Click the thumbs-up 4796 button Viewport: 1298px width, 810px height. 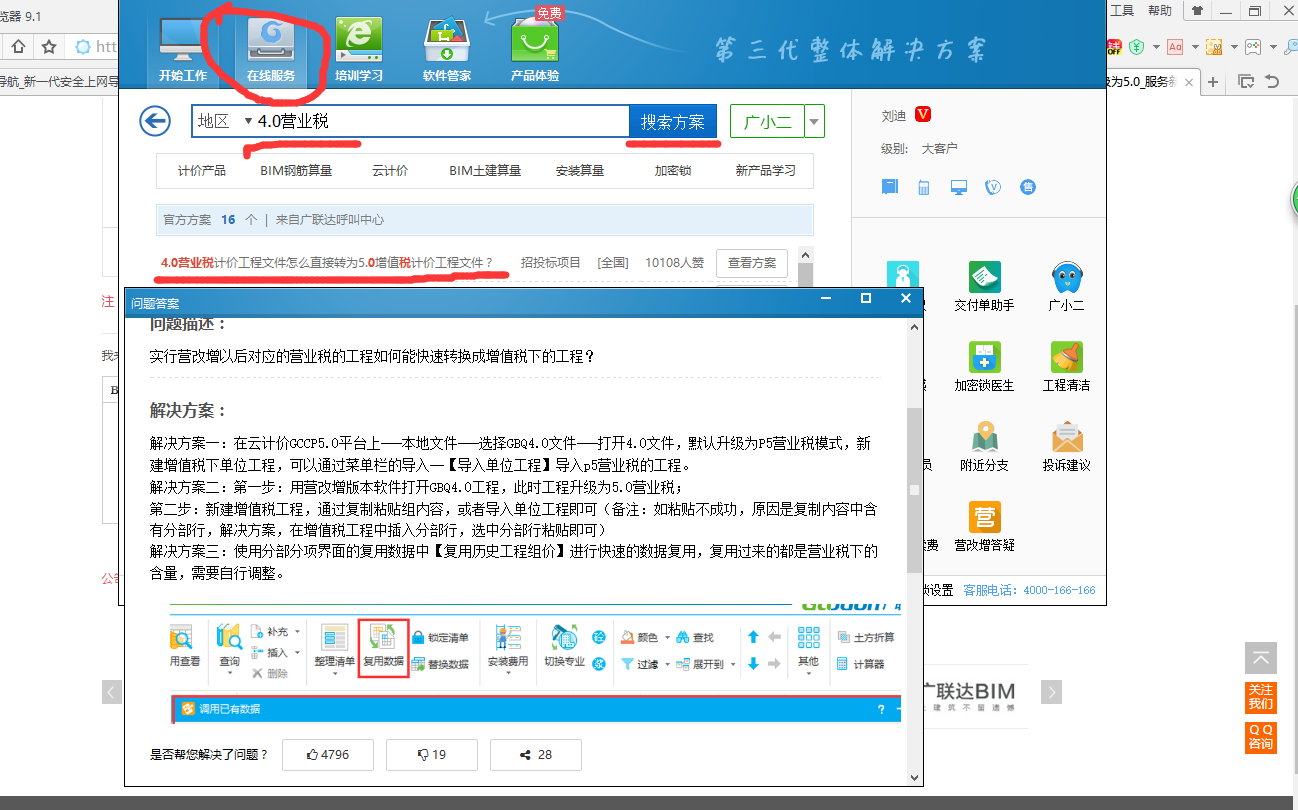click(x=328, y=755)
